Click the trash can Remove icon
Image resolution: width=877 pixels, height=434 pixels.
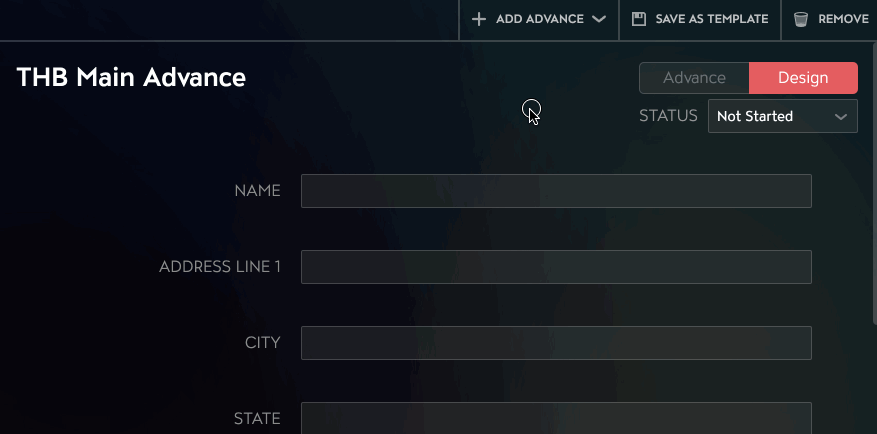tap(801, 19)
